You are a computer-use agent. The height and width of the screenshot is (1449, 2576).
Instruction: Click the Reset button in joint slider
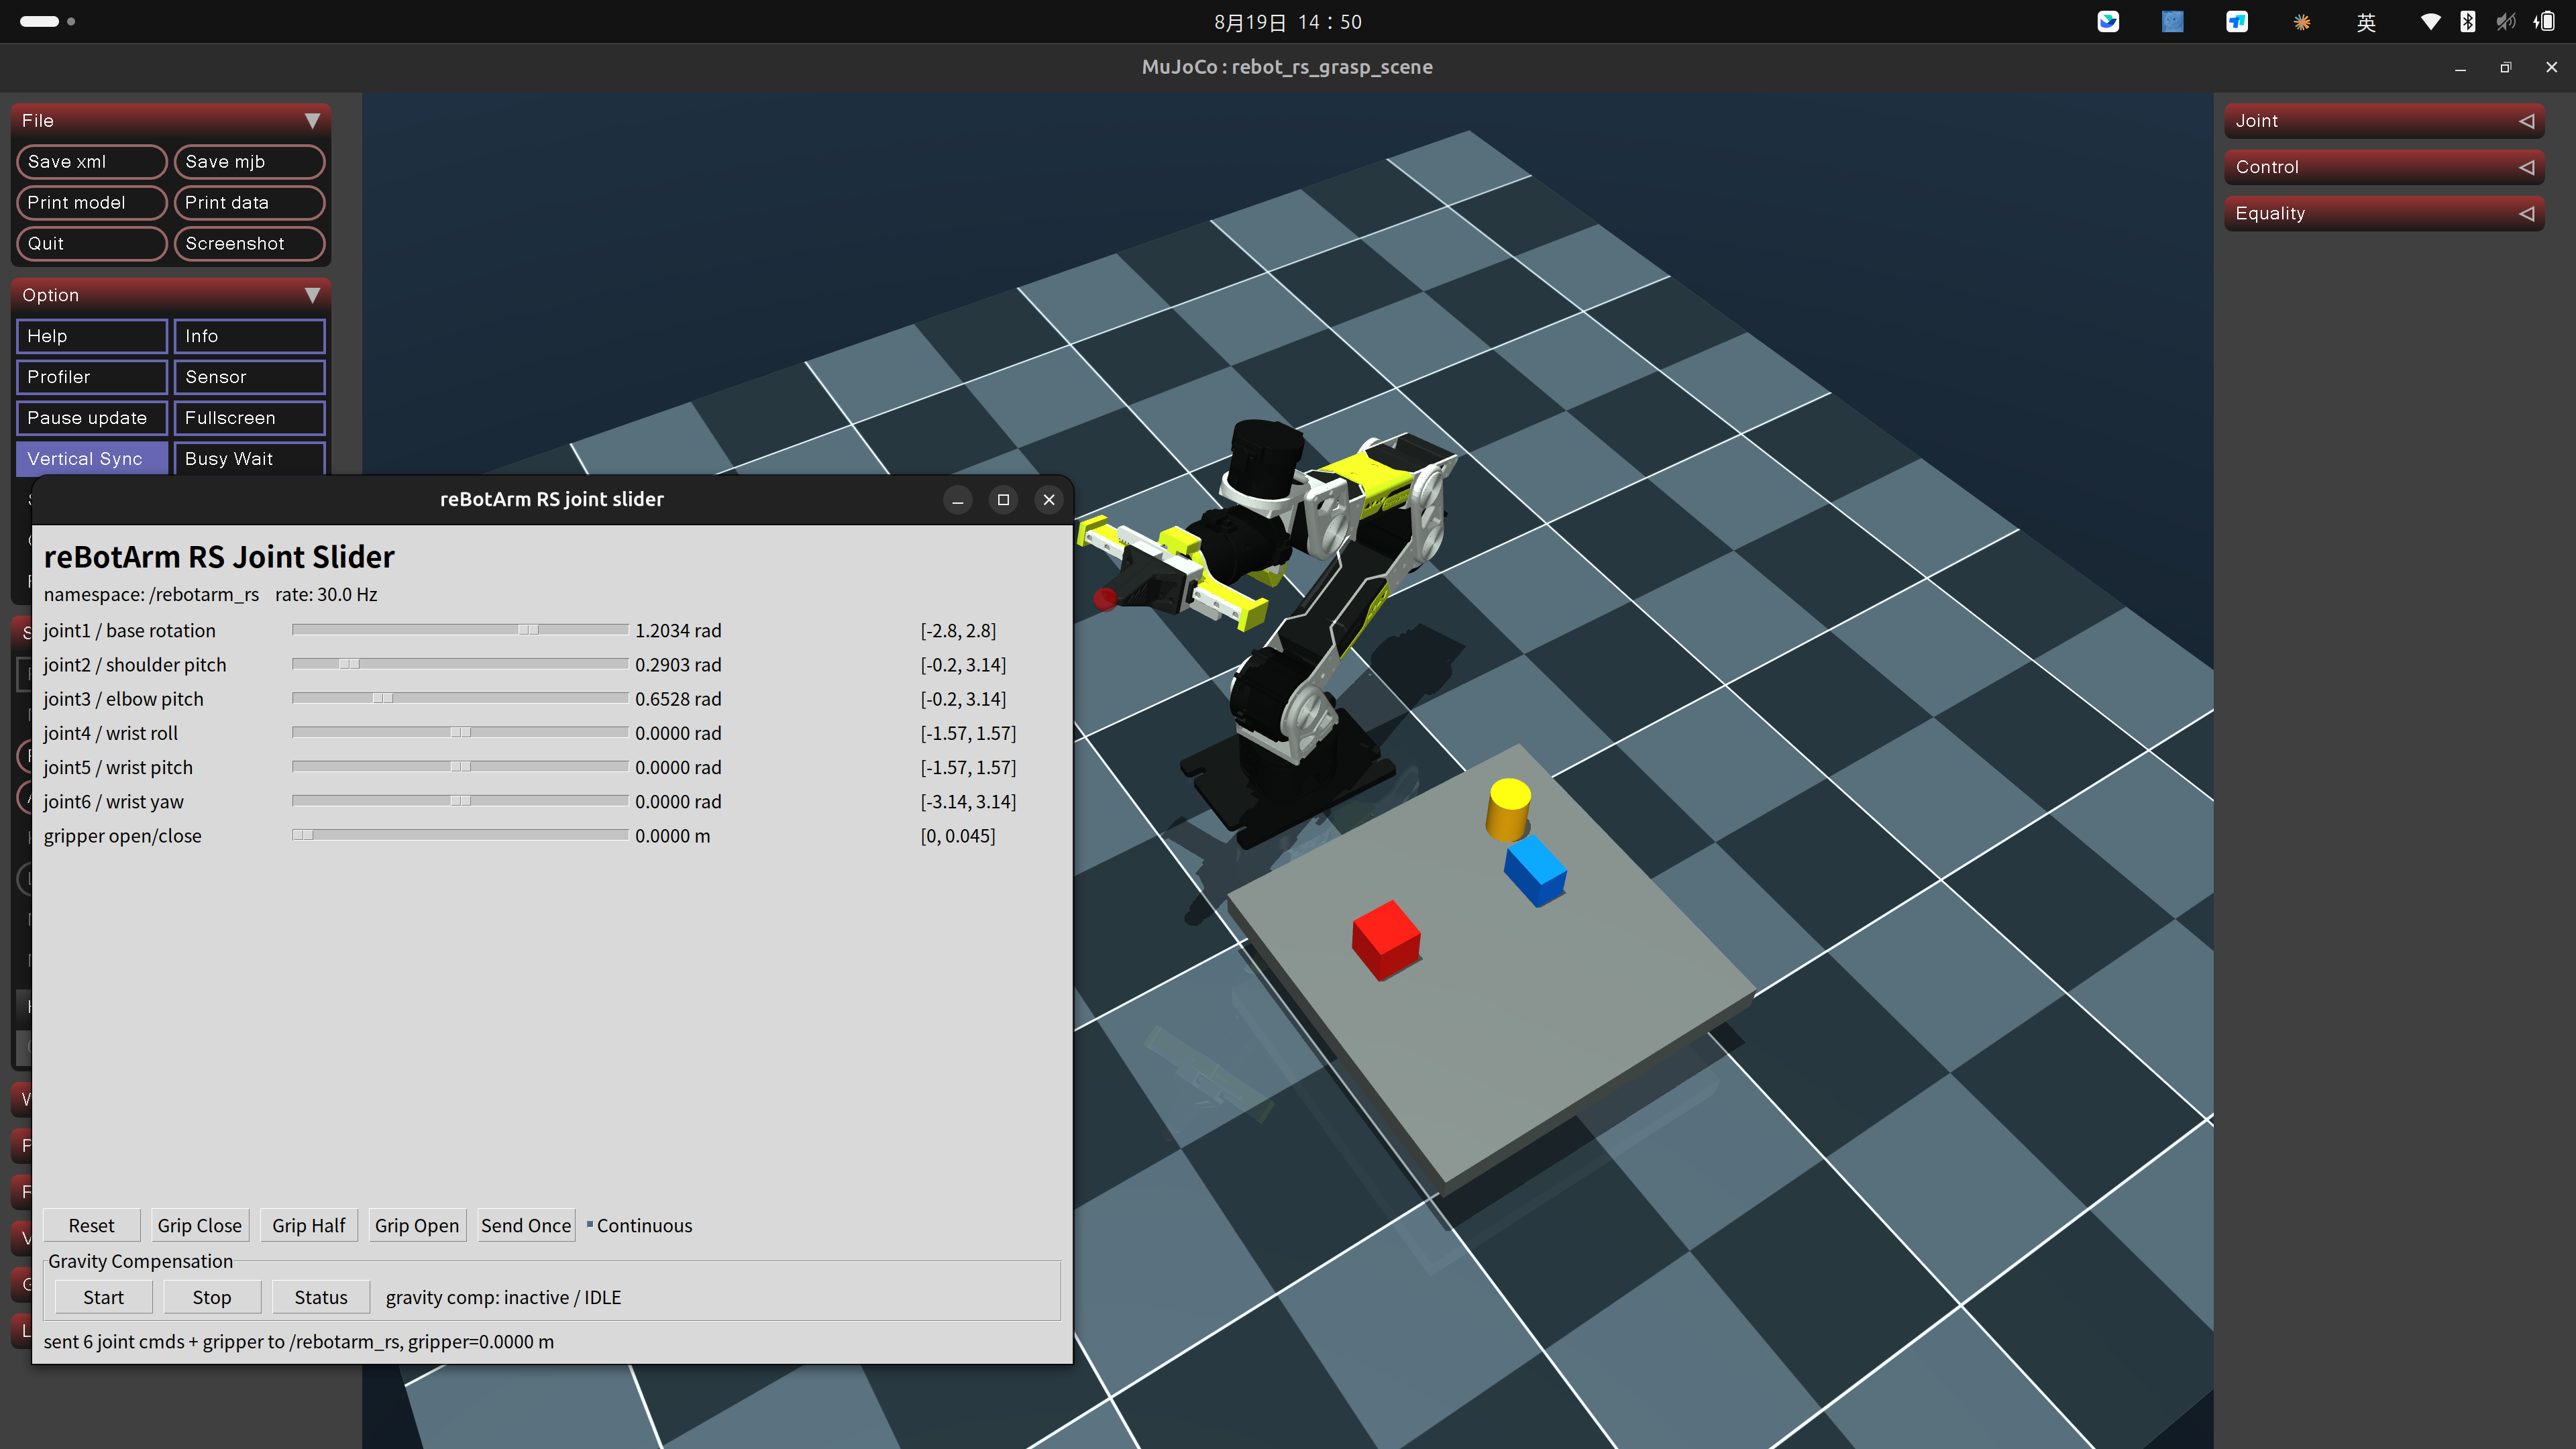92,1225
